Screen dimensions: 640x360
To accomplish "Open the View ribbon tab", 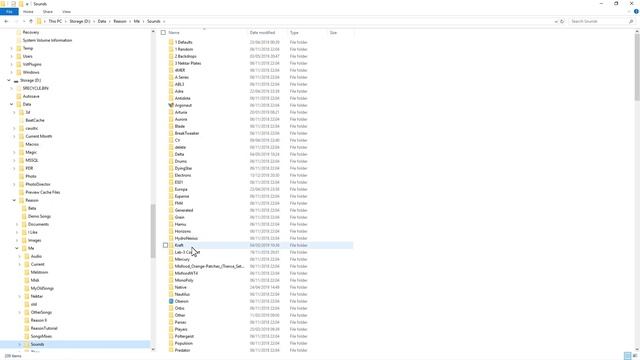I will (x=66, y=11).
